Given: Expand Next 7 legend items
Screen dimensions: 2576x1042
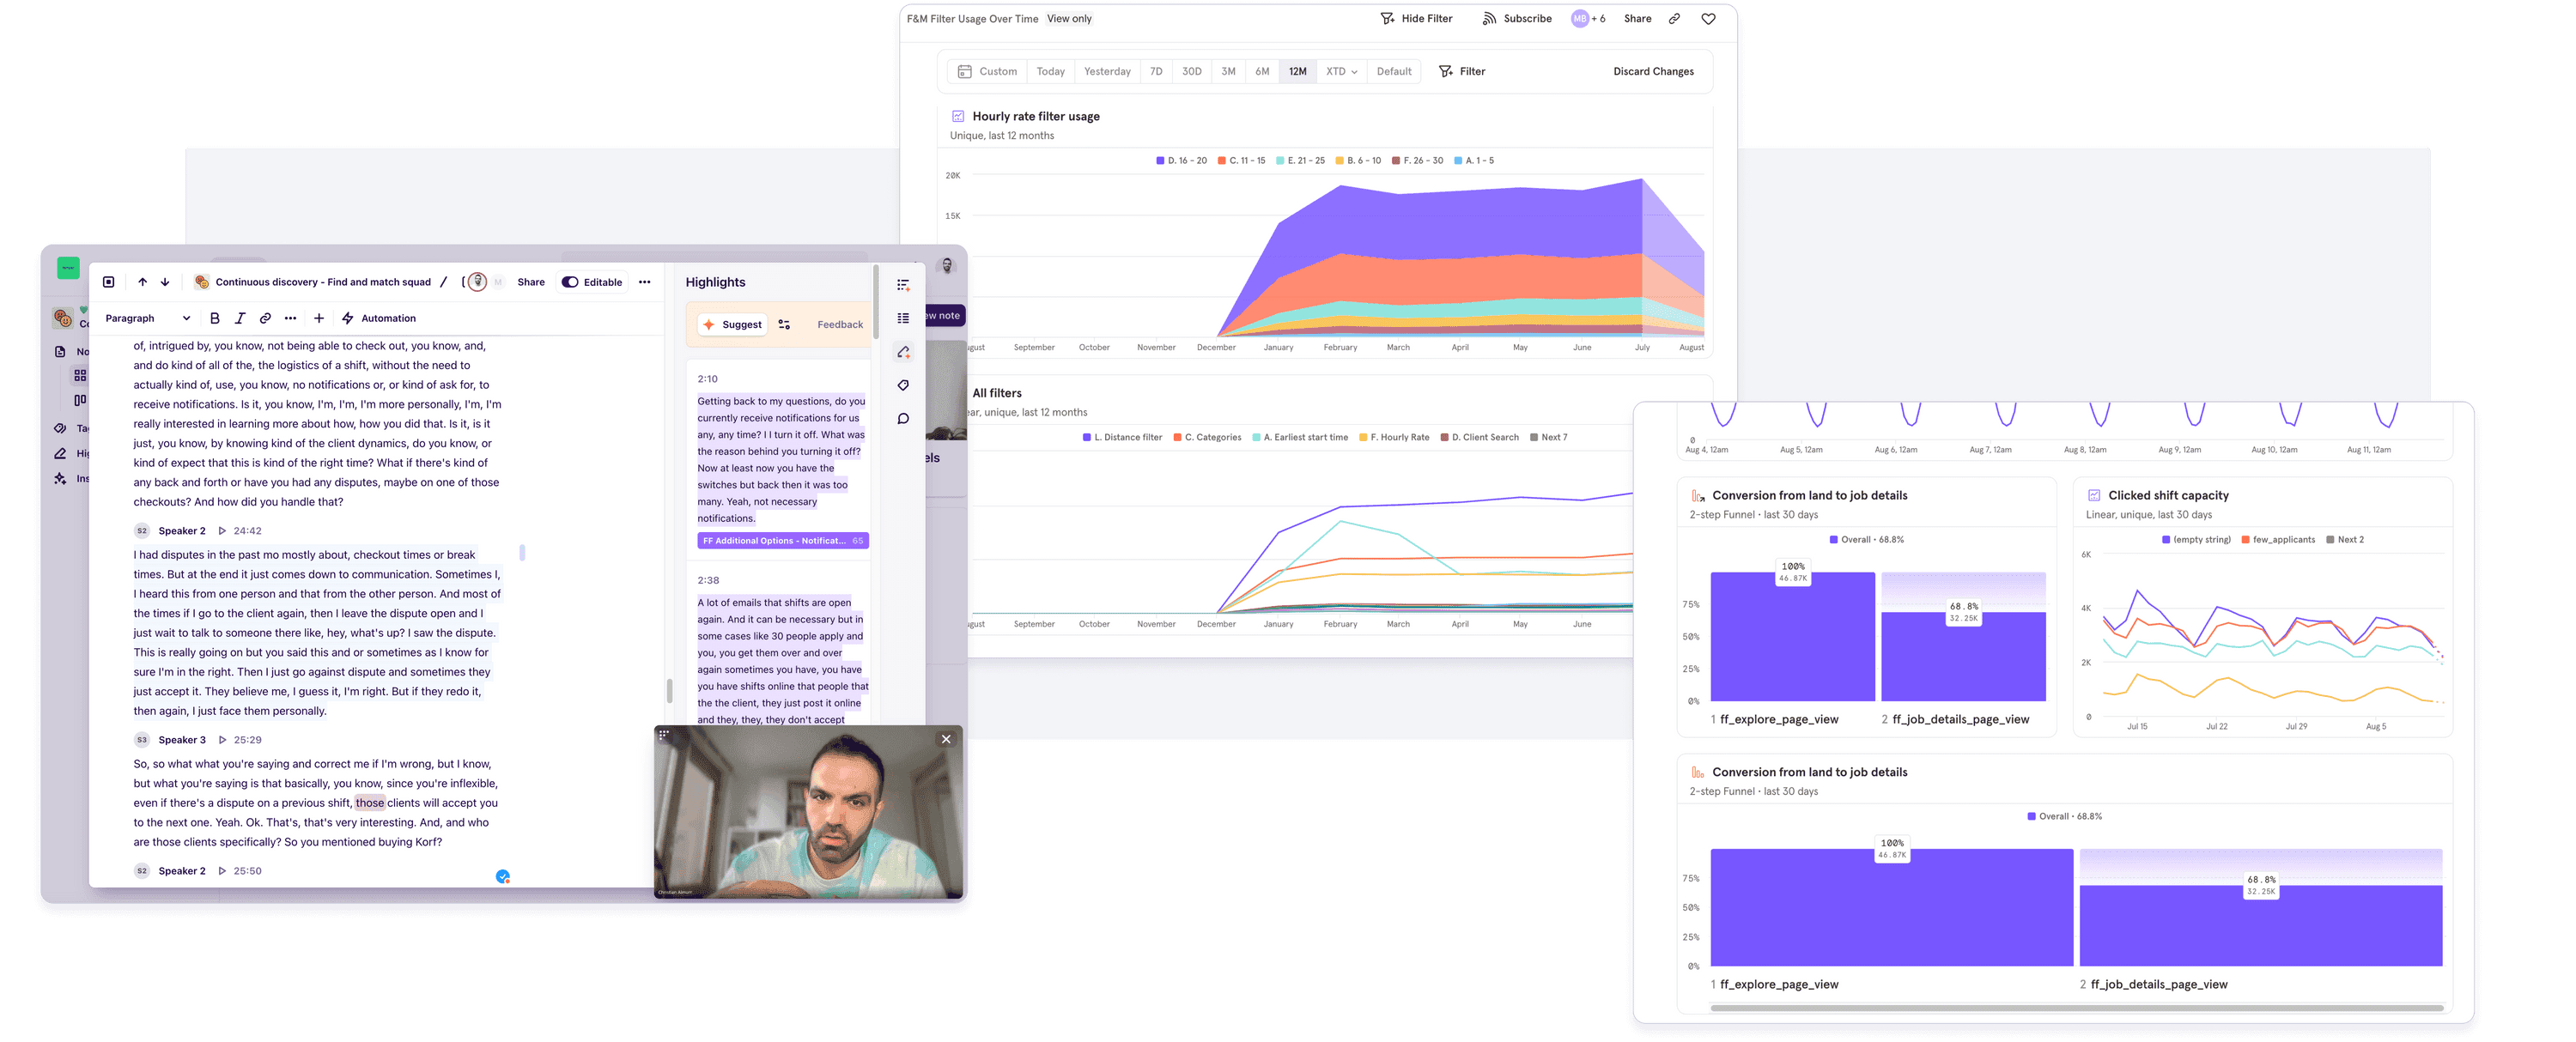Looking at the screenshot, I should 1549,437.
